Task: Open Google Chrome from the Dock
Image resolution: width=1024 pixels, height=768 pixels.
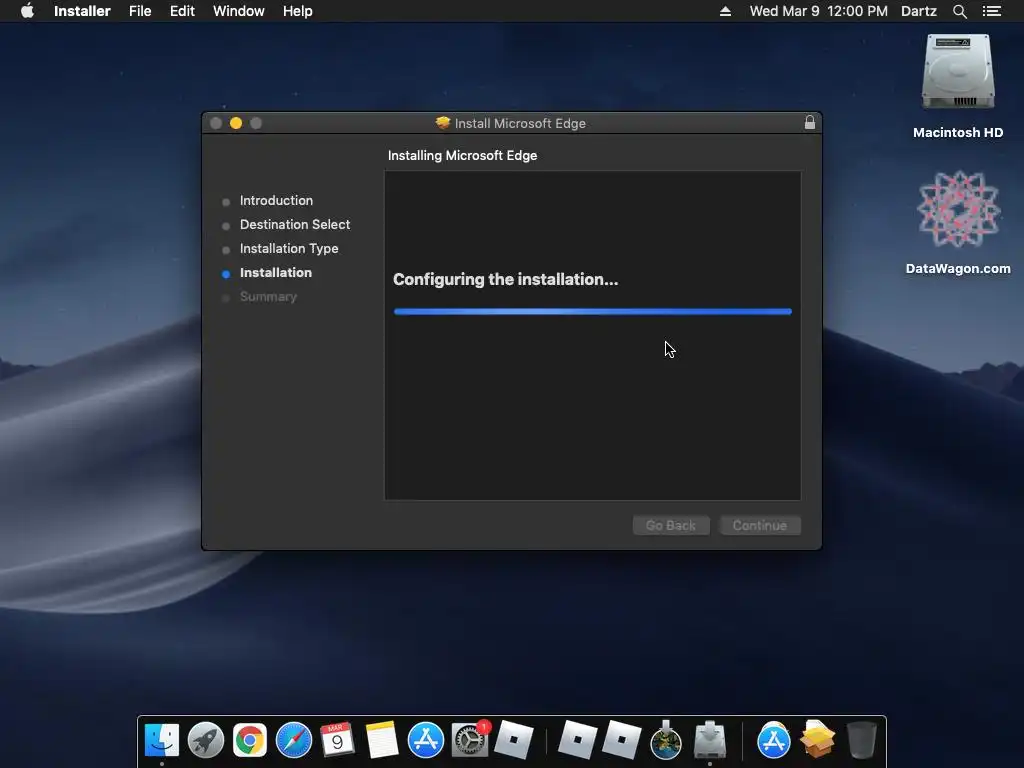Action: click(249, 740)
